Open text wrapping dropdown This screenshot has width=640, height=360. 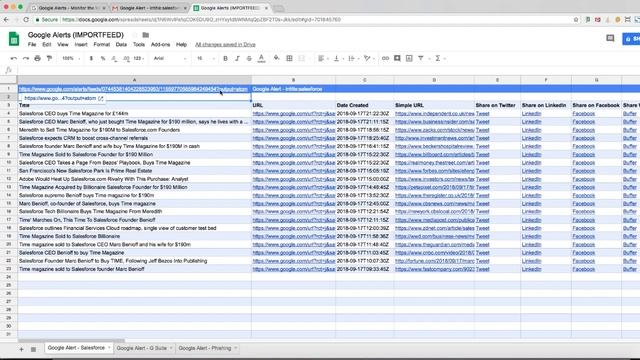353,58
